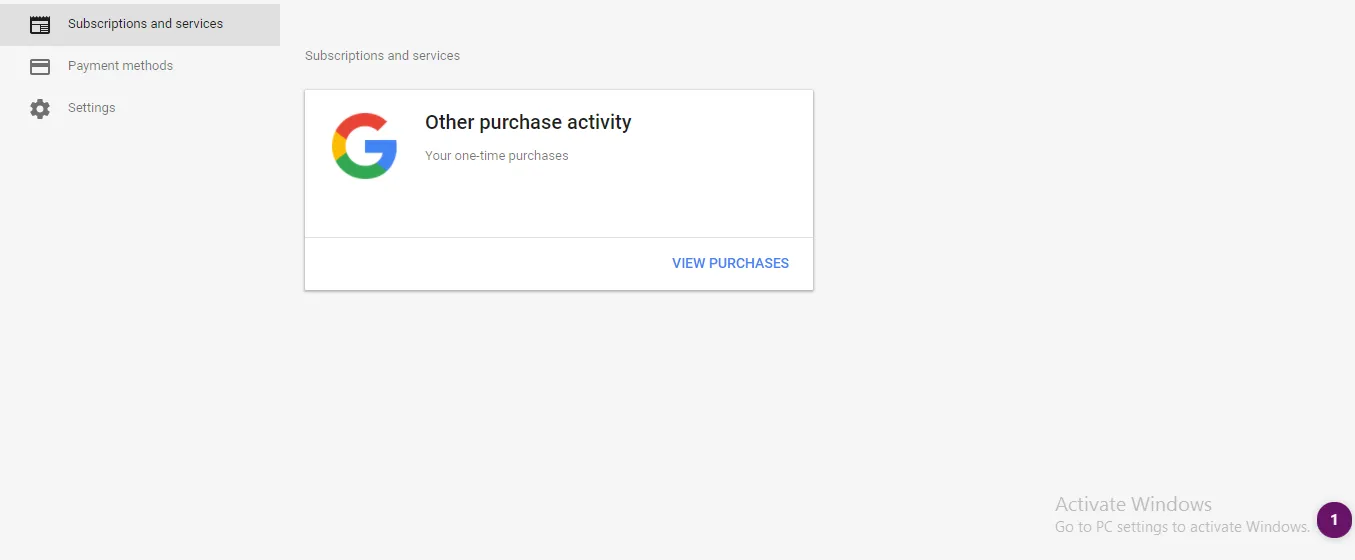Click the Other purchase activity title
1355x560 pixels.
click(528, 122)
